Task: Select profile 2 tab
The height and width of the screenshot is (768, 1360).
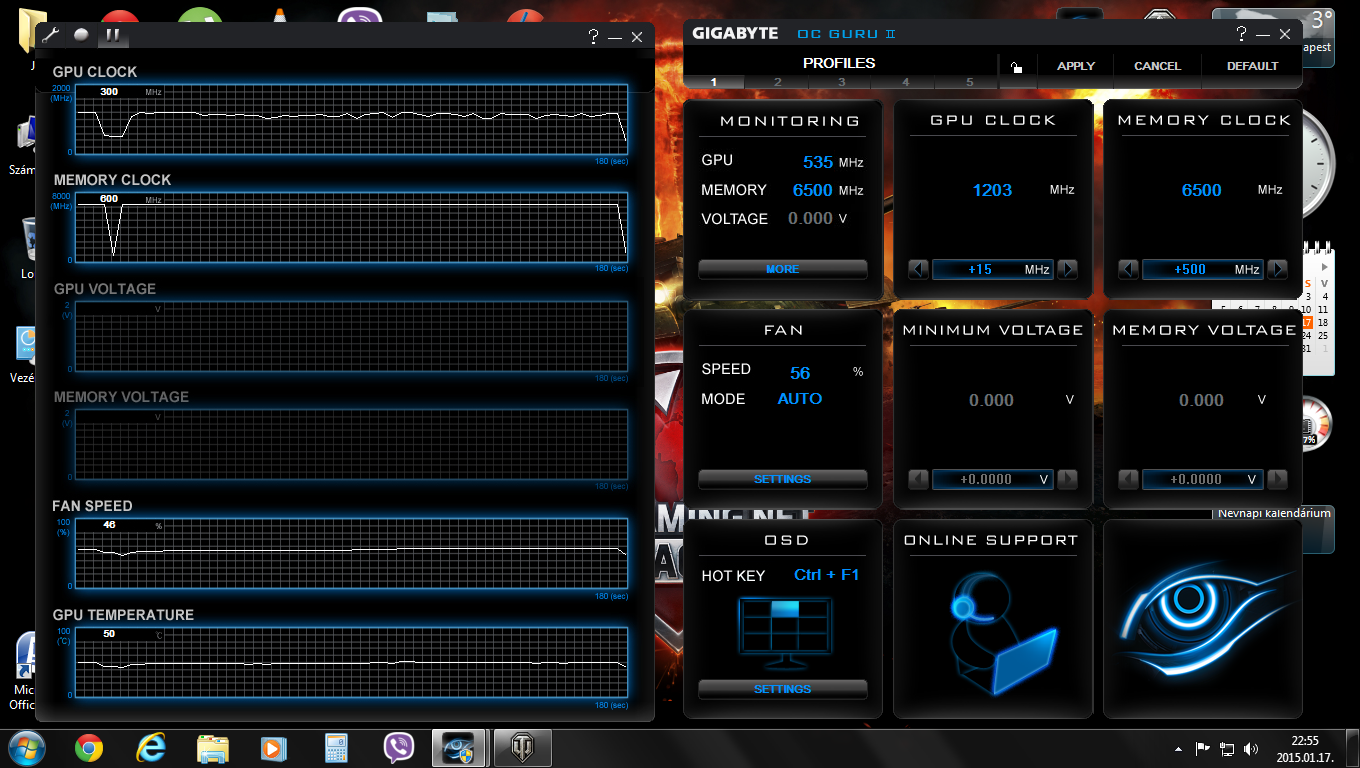Action: (778, 82)
